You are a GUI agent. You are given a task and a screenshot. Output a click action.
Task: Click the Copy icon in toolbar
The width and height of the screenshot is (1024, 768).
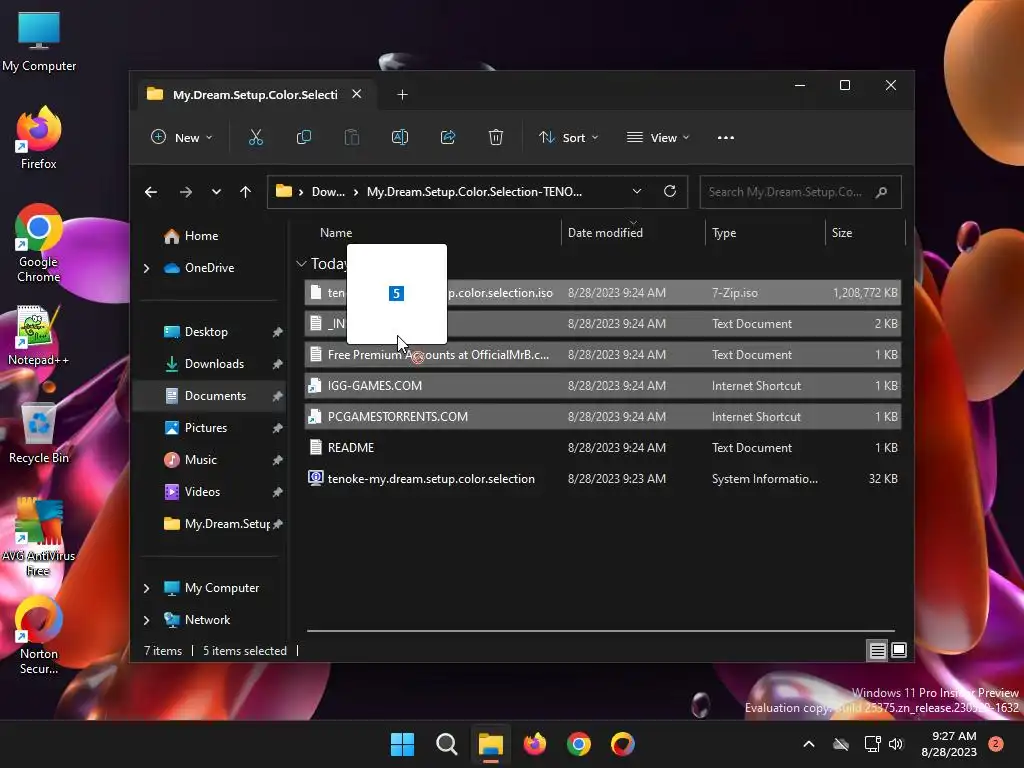pos(304,137)
